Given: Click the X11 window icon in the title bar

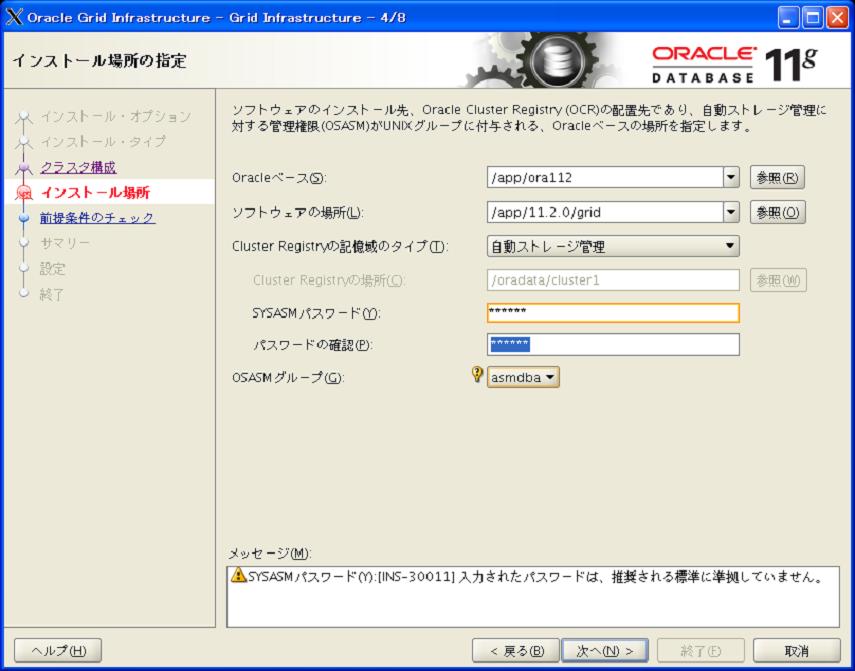Looking at the screenshot, I should pyautogui.click(x=15, y=17).
